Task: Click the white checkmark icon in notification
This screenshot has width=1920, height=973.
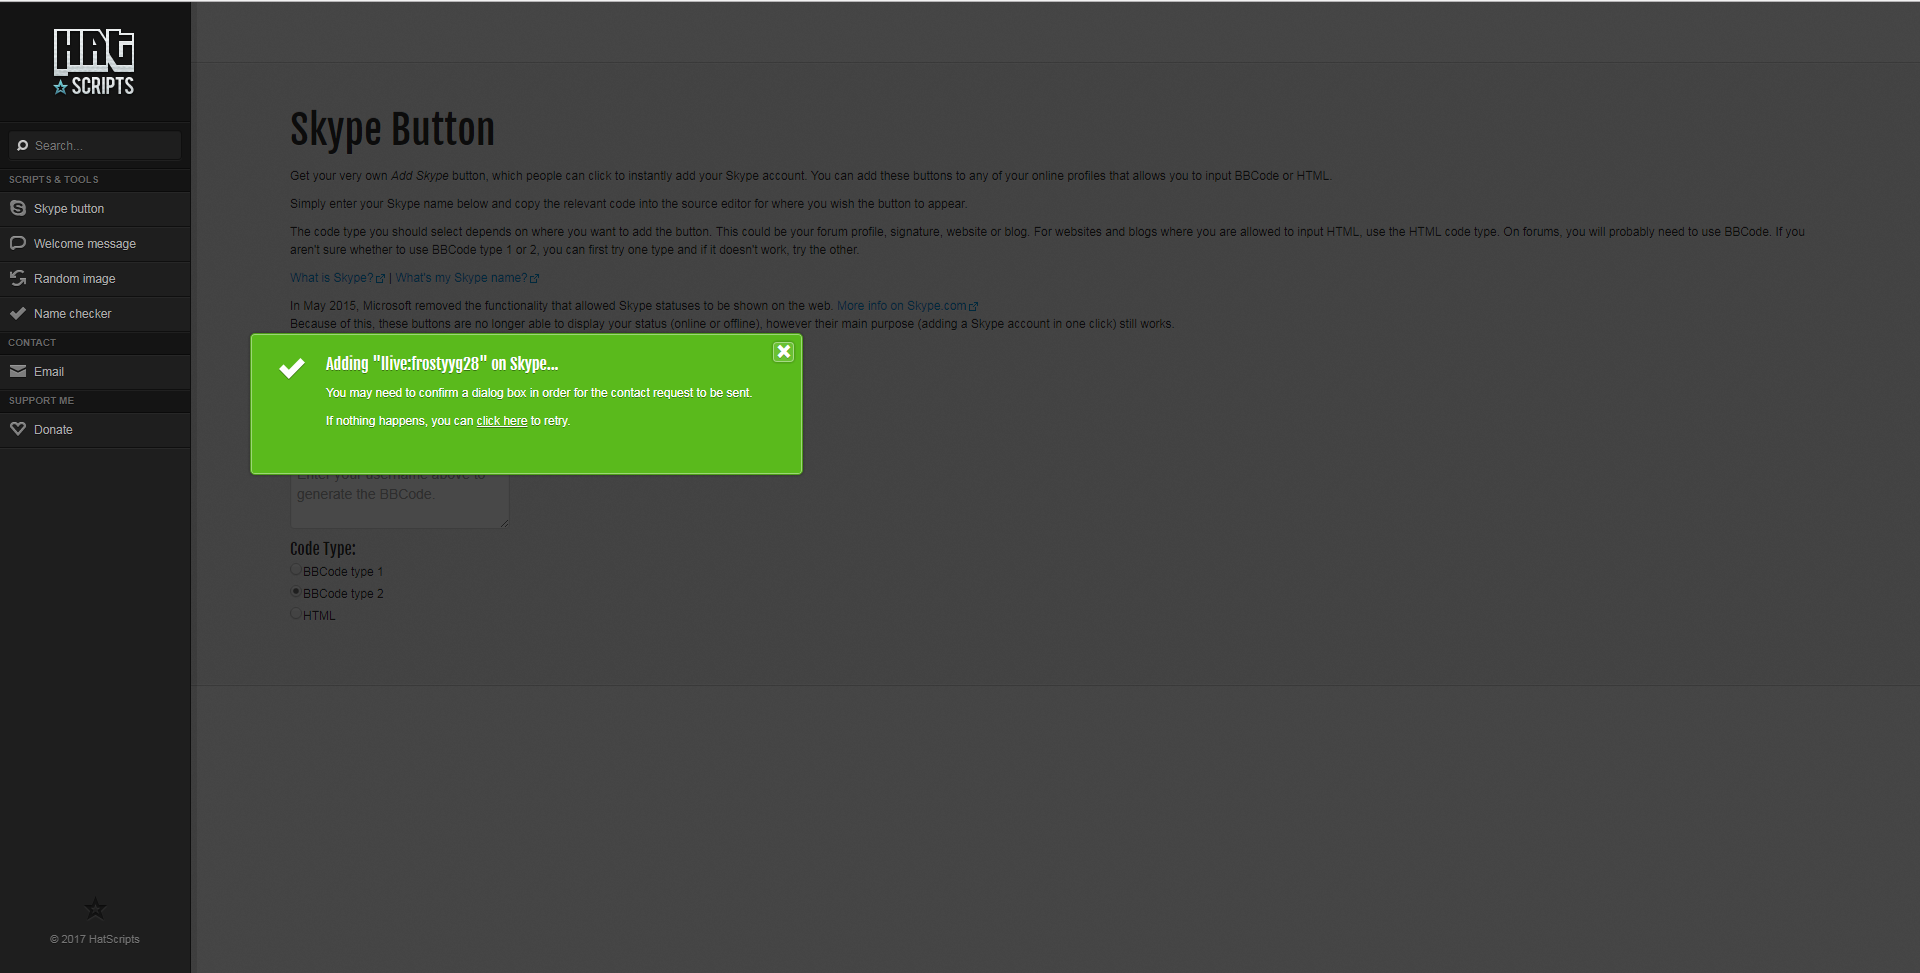Action: point(292,368)
